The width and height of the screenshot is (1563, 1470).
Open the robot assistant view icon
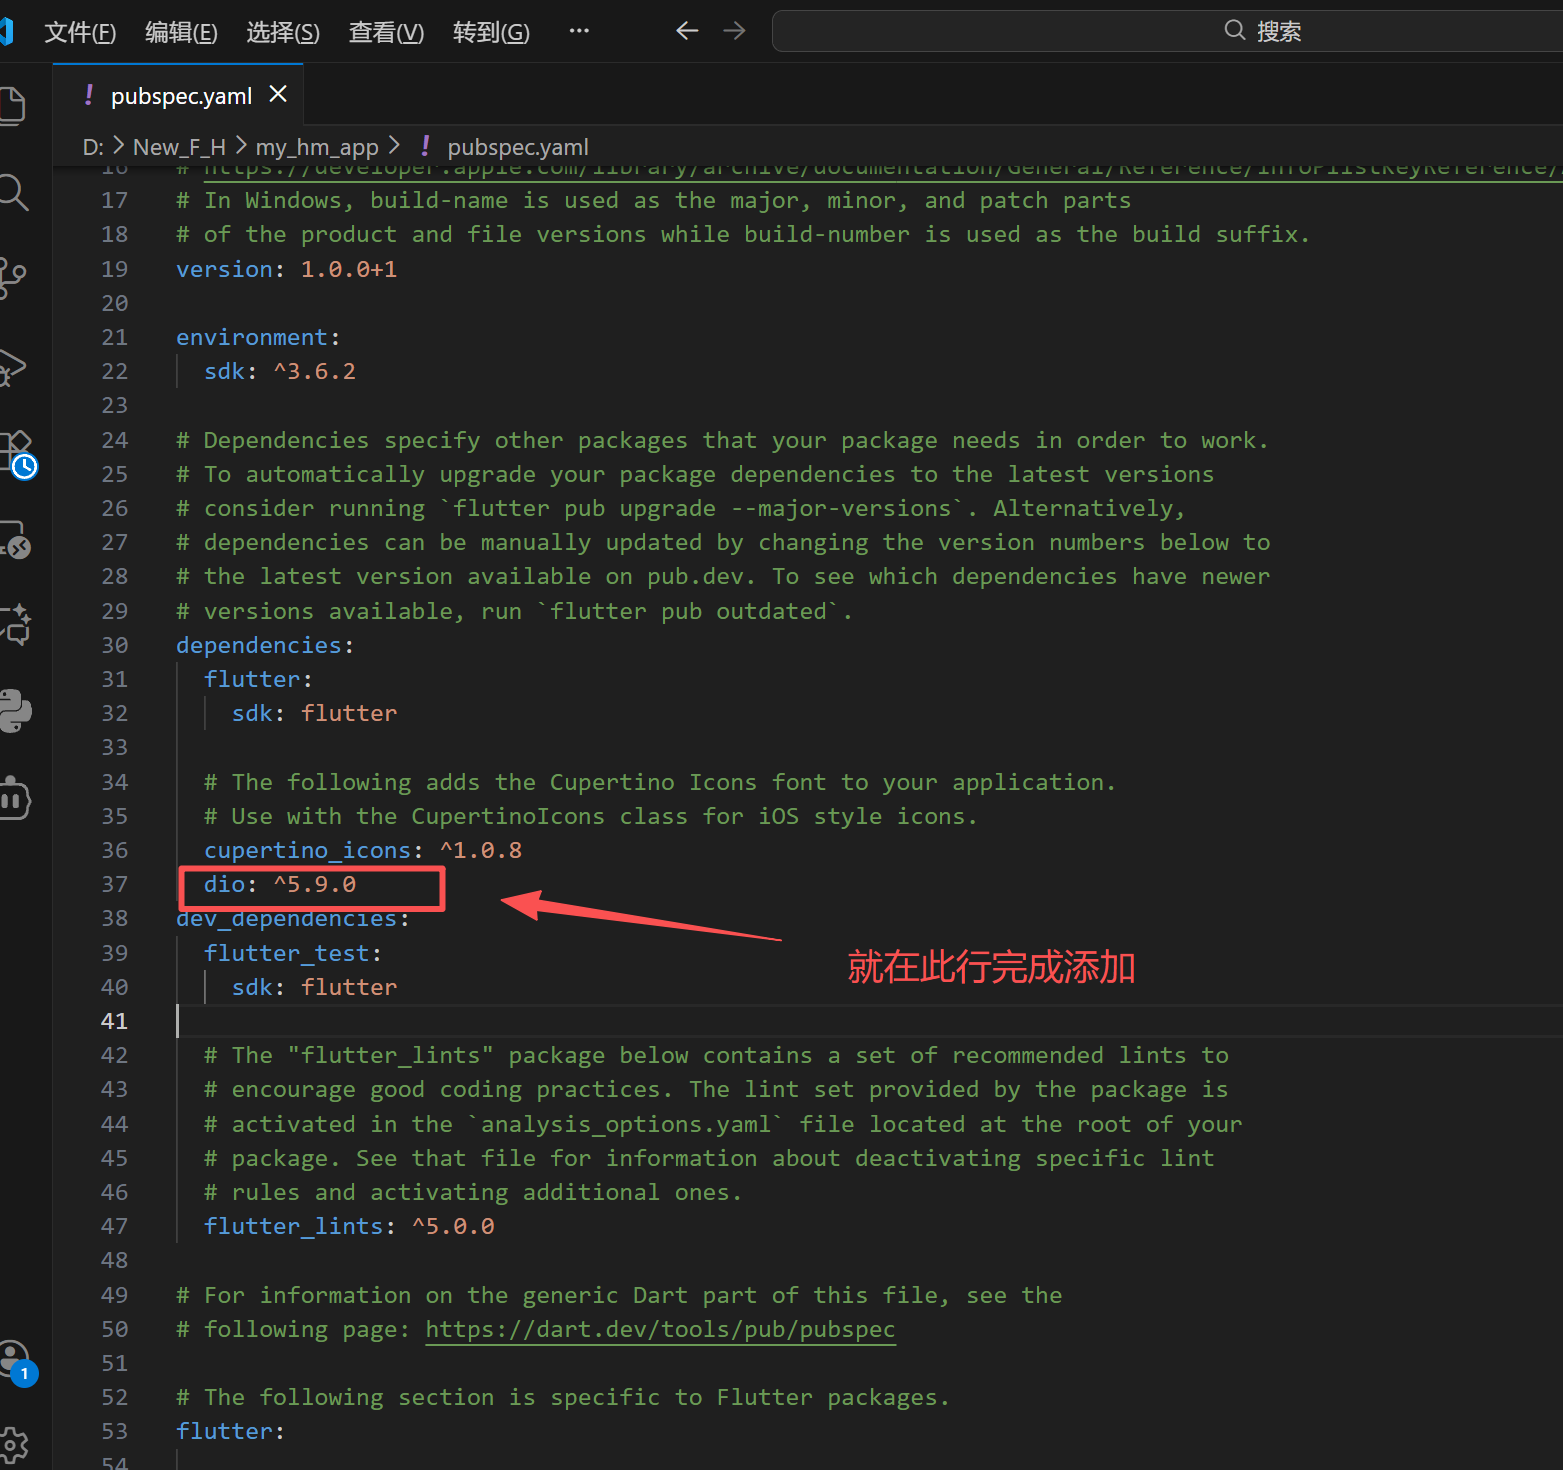(x=14, y=798)
